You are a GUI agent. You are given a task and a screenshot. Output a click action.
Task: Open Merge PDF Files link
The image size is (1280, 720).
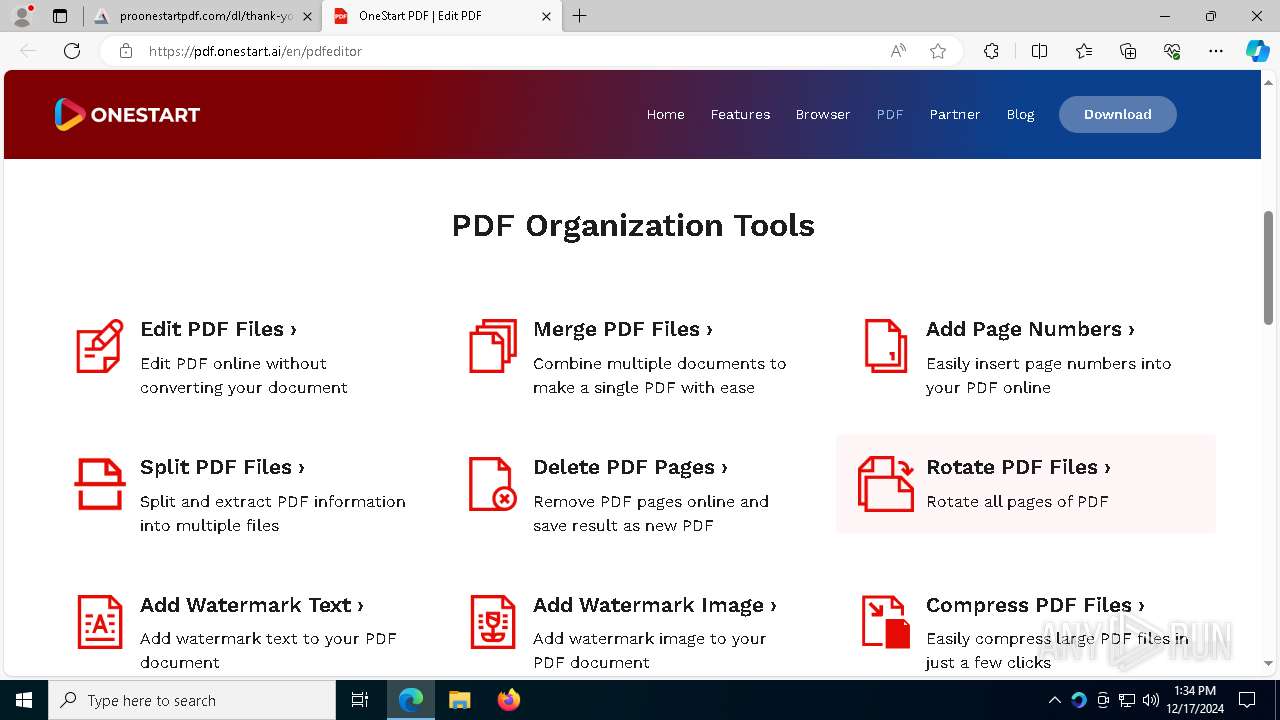pos(623,329)
